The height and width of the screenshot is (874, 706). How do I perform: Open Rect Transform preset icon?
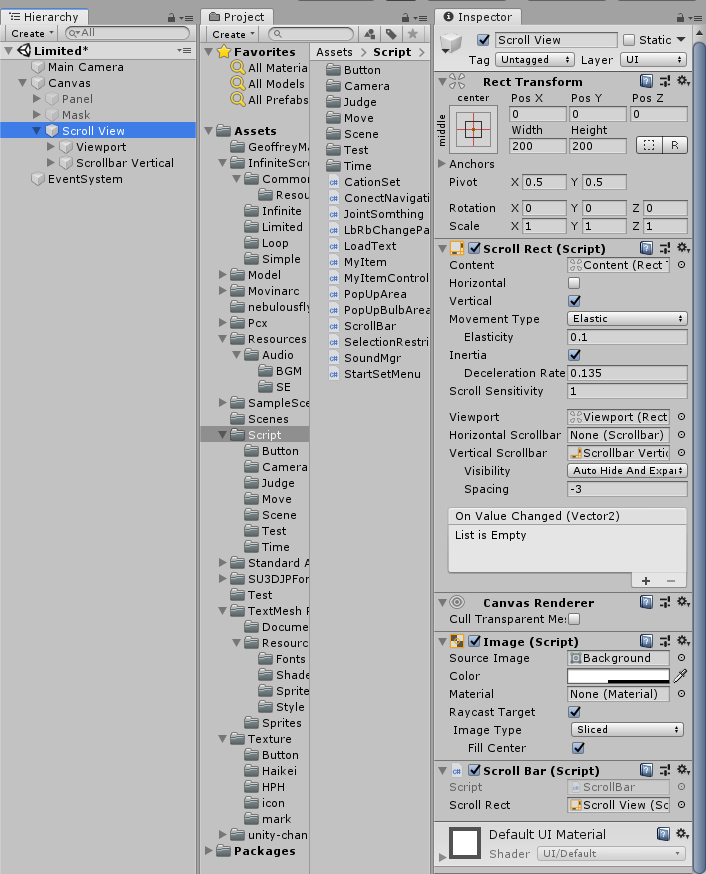pyautogui.click(x=665, y=81)
